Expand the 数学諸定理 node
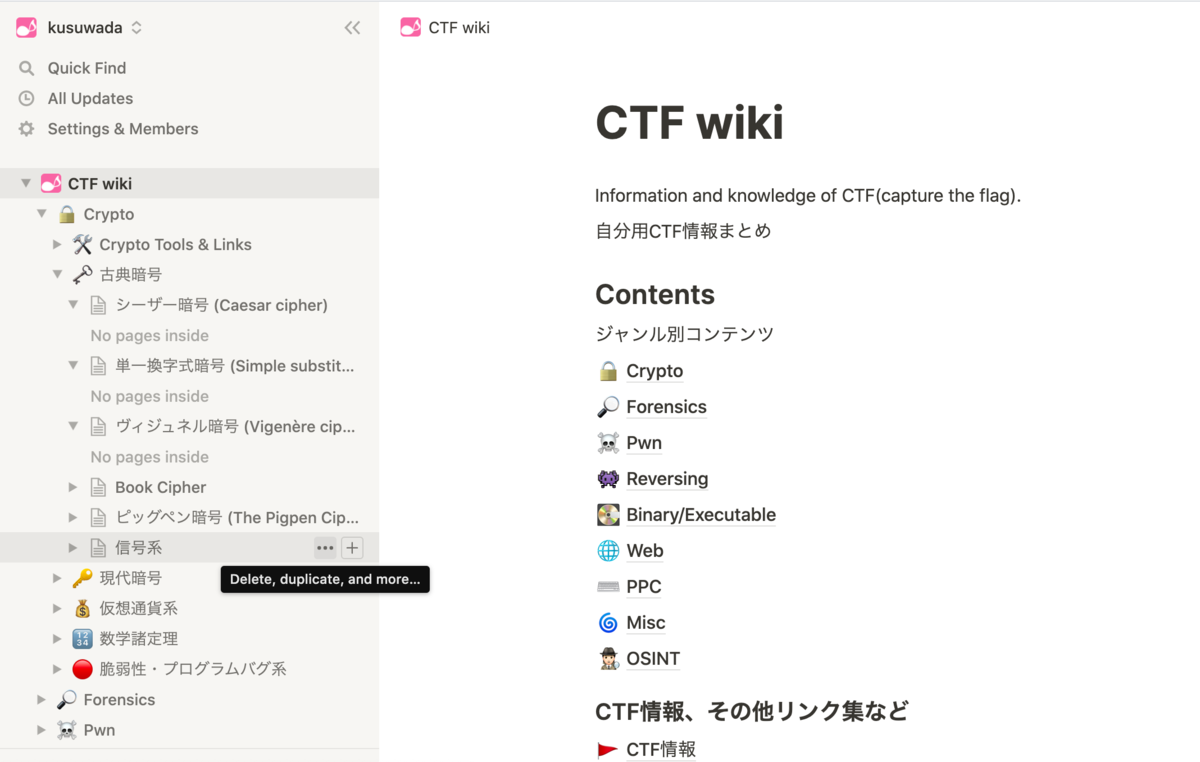 tap(57, 638)
